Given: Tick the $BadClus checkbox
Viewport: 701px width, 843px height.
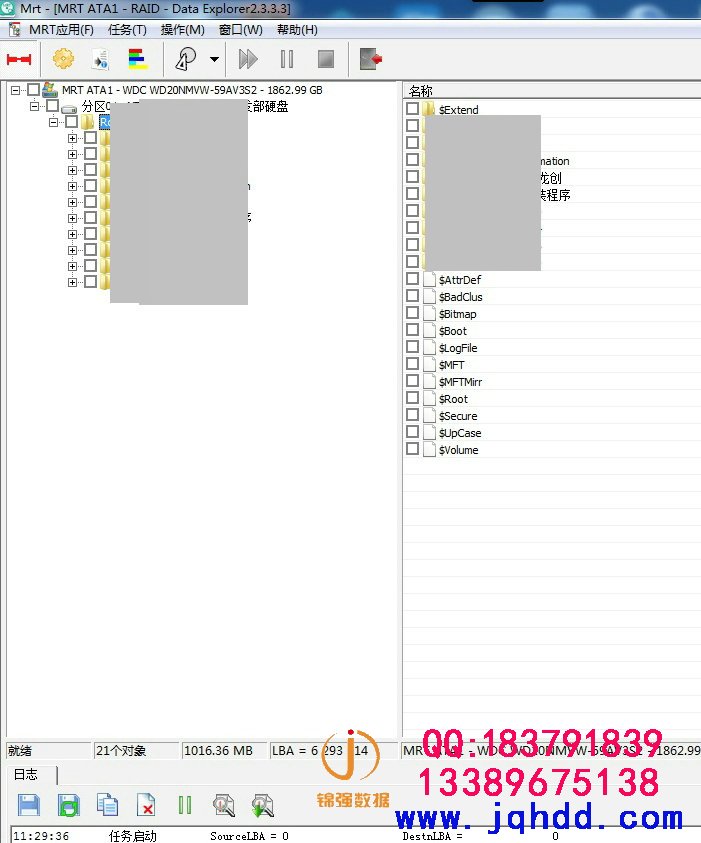Looking at the screenshot, I should tap(412, 296).
